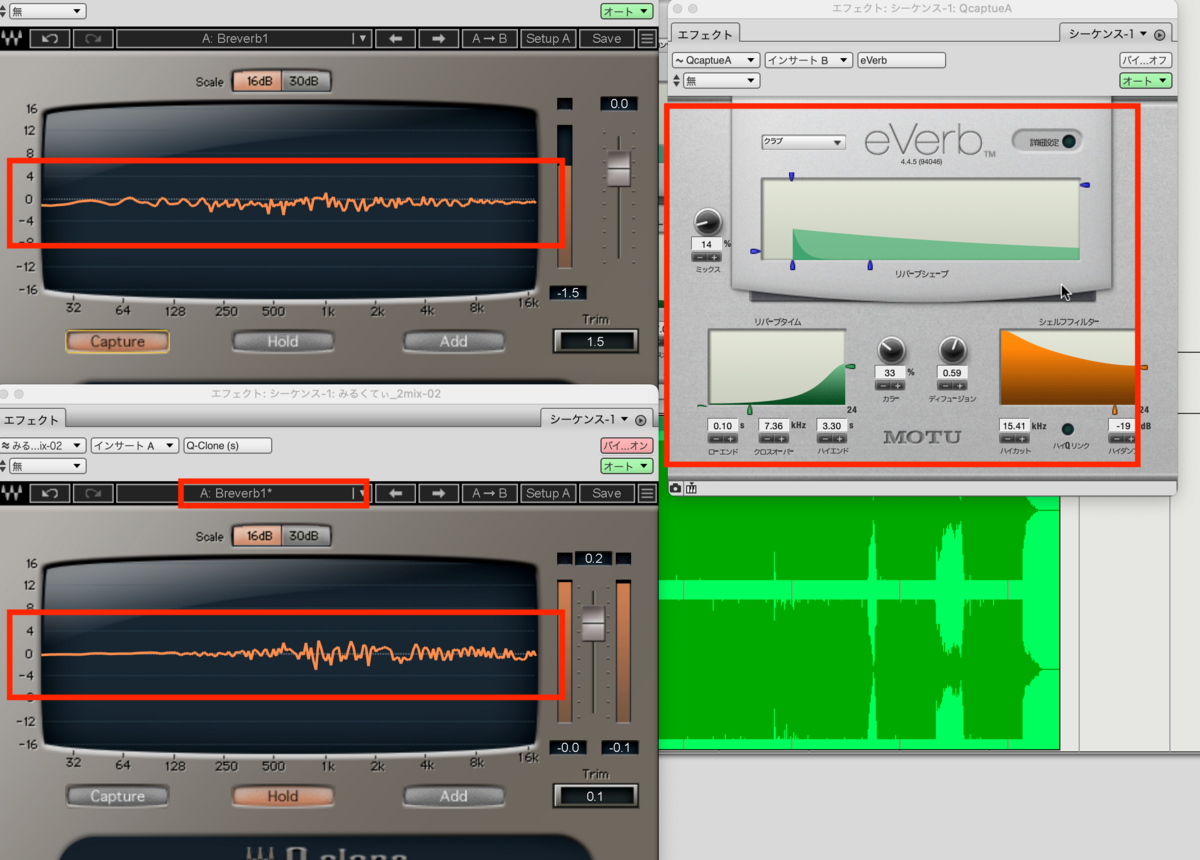1200x860 pixels.
Task: Click plus stepper under カラー 33% value
Action: click(897, 386)
